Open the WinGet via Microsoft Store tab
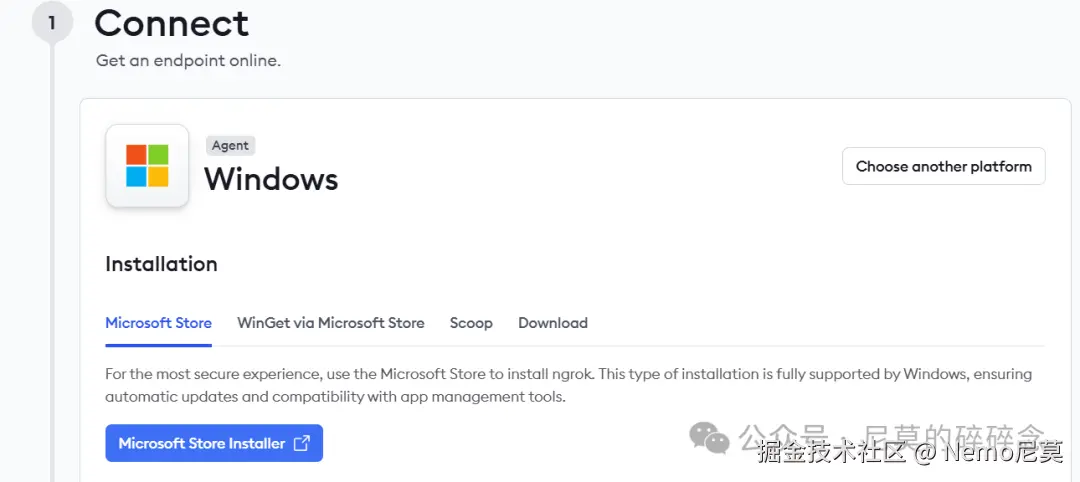 [330, 323]
